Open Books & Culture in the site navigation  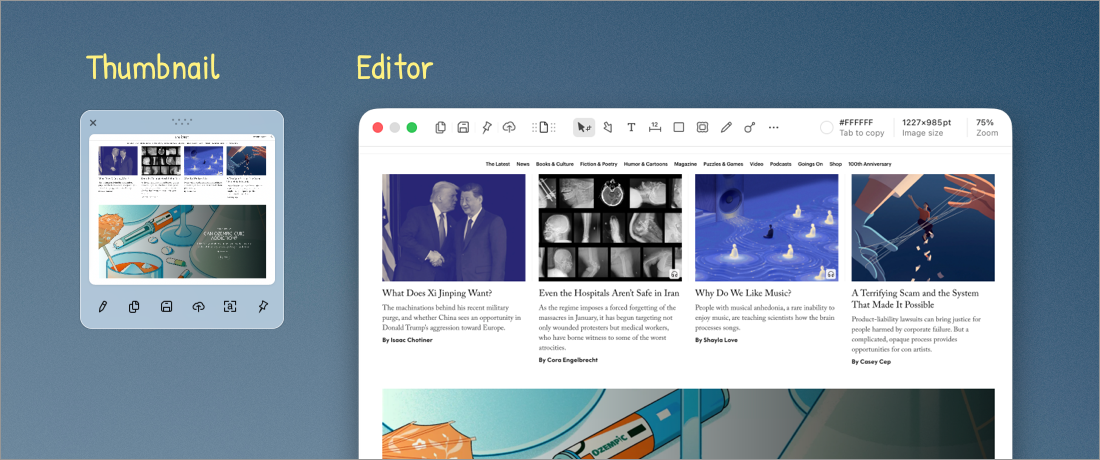click(555, 164)
